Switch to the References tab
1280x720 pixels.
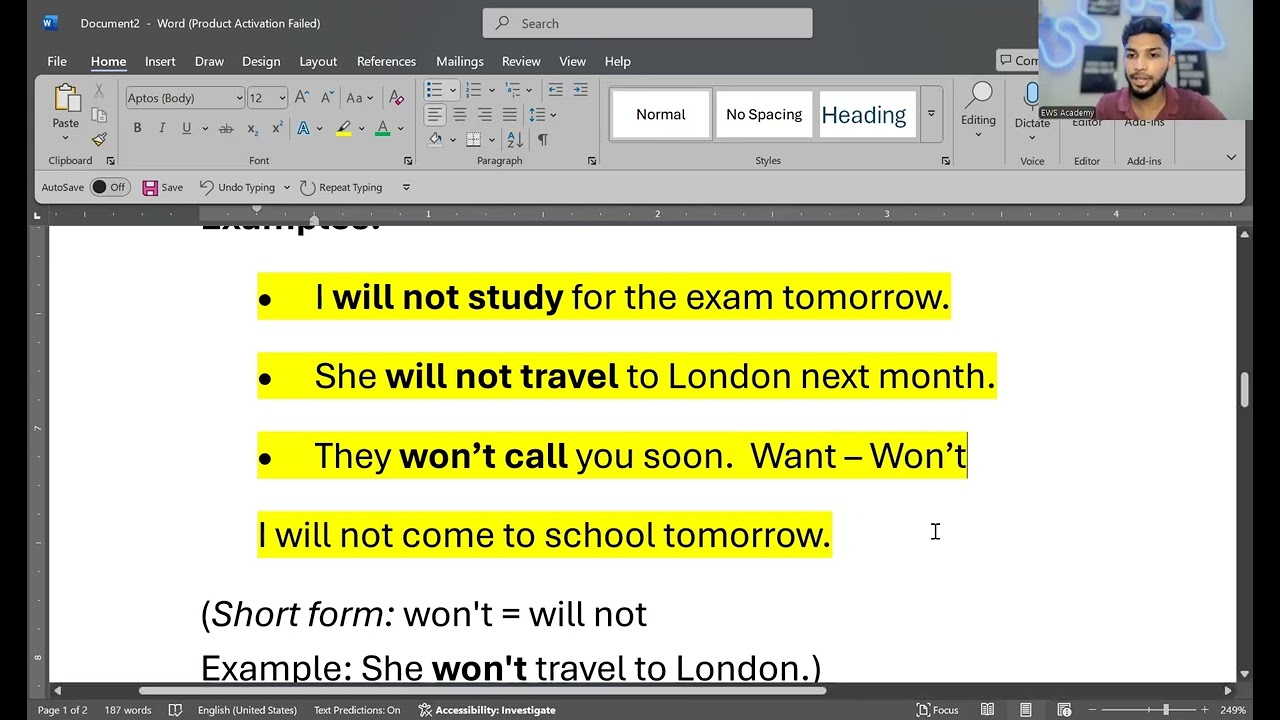pos(386,61)
